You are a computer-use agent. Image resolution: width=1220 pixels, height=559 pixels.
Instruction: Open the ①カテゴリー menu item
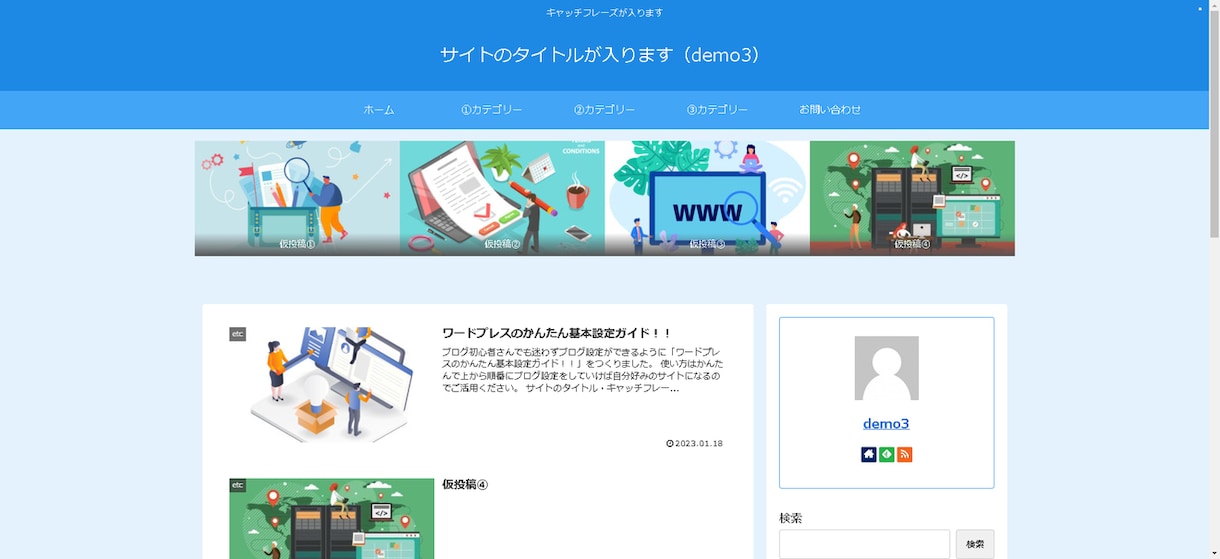pos(492,110)
